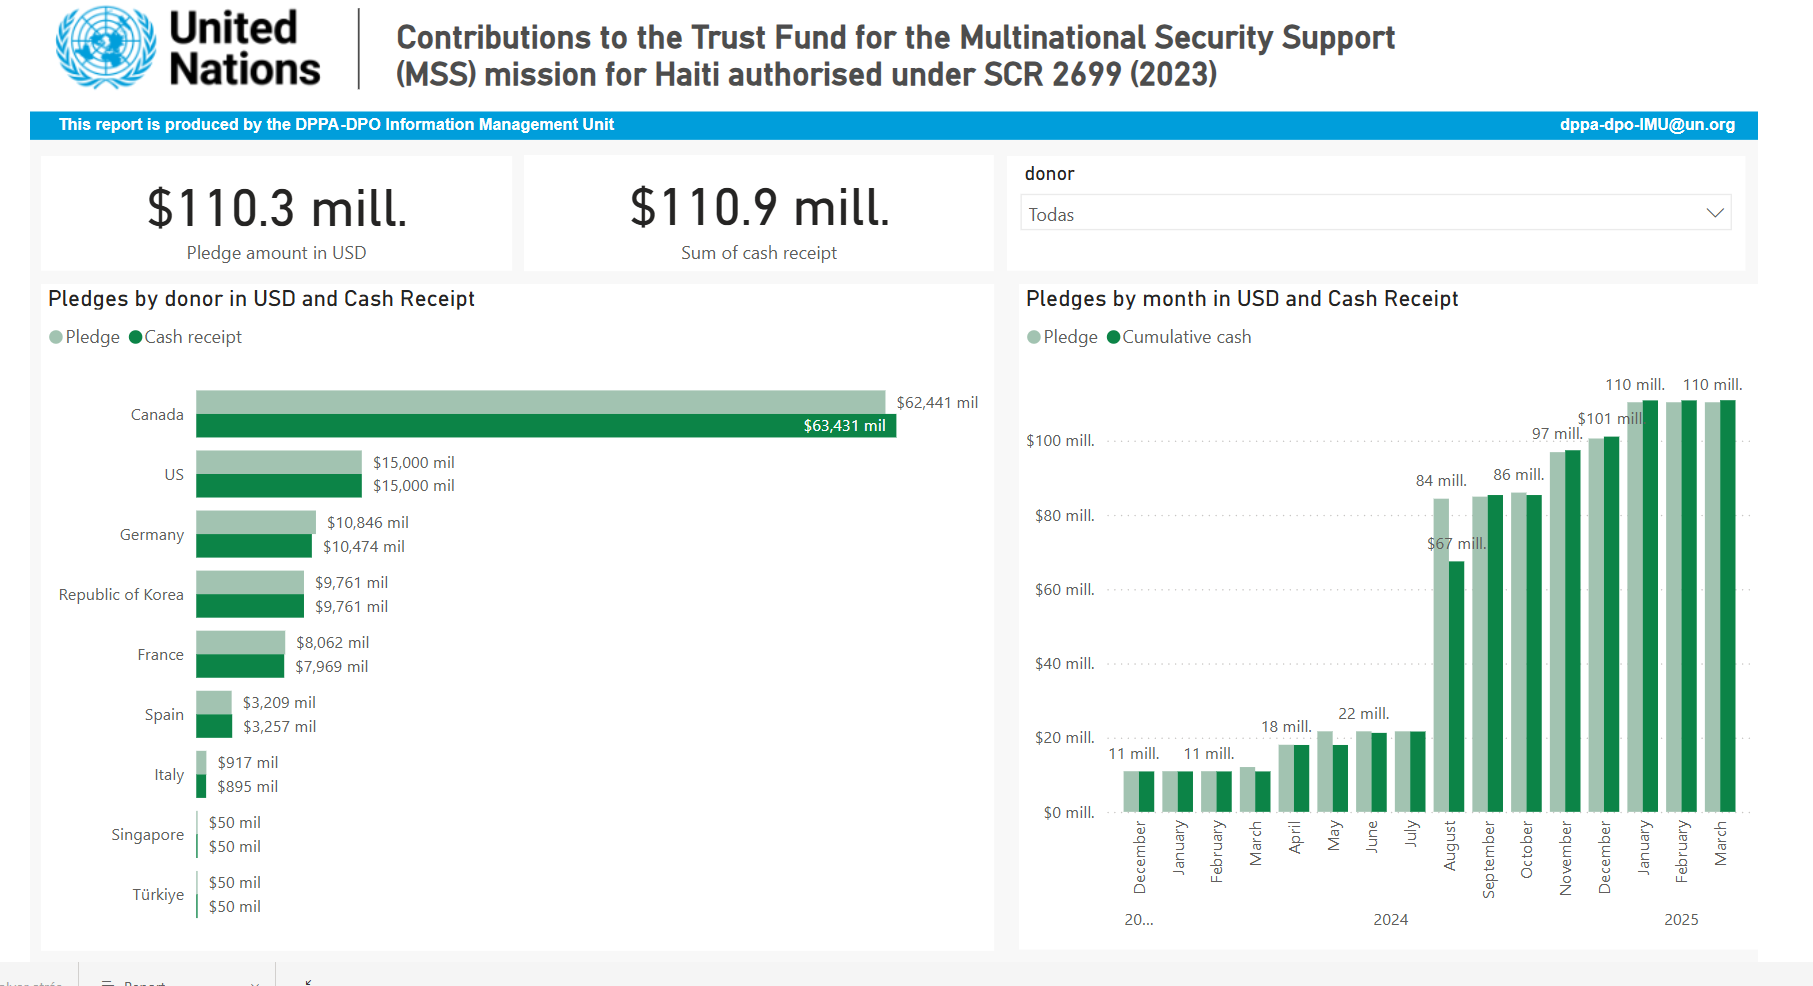Open the dppa-dpo-IMU@un.org email link
The height and width of the screenshot is (986, 1813).
(1646, 125)
